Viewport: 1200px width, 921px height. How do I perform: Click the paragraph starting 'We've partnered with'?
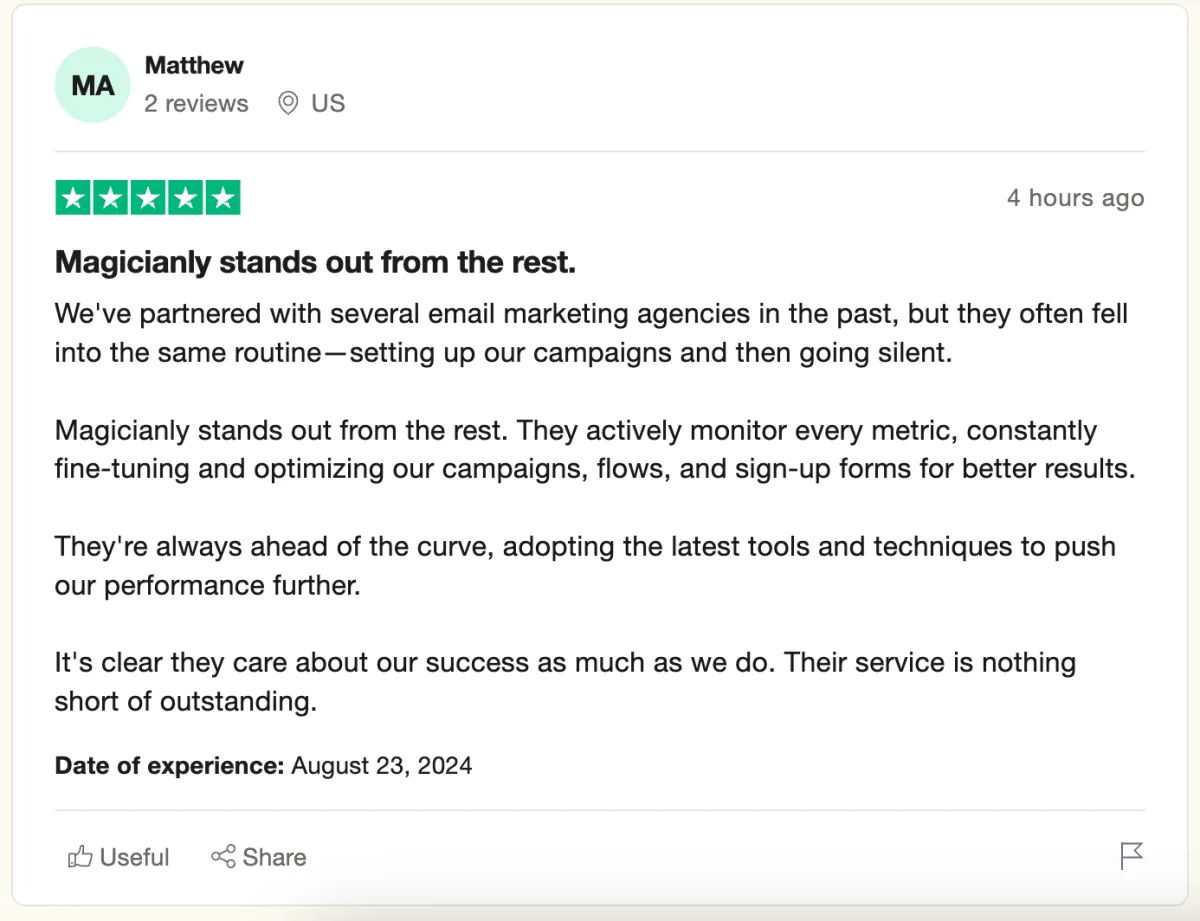tap(591, 333)
